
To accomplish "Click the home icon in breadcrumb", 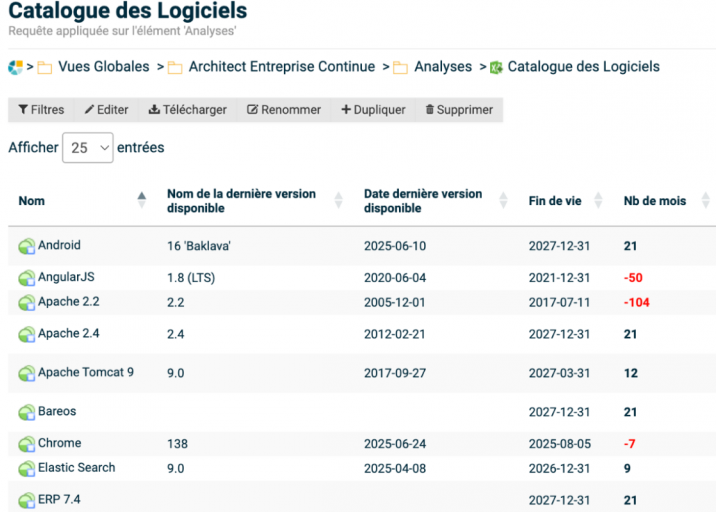I will pos(15,67).
